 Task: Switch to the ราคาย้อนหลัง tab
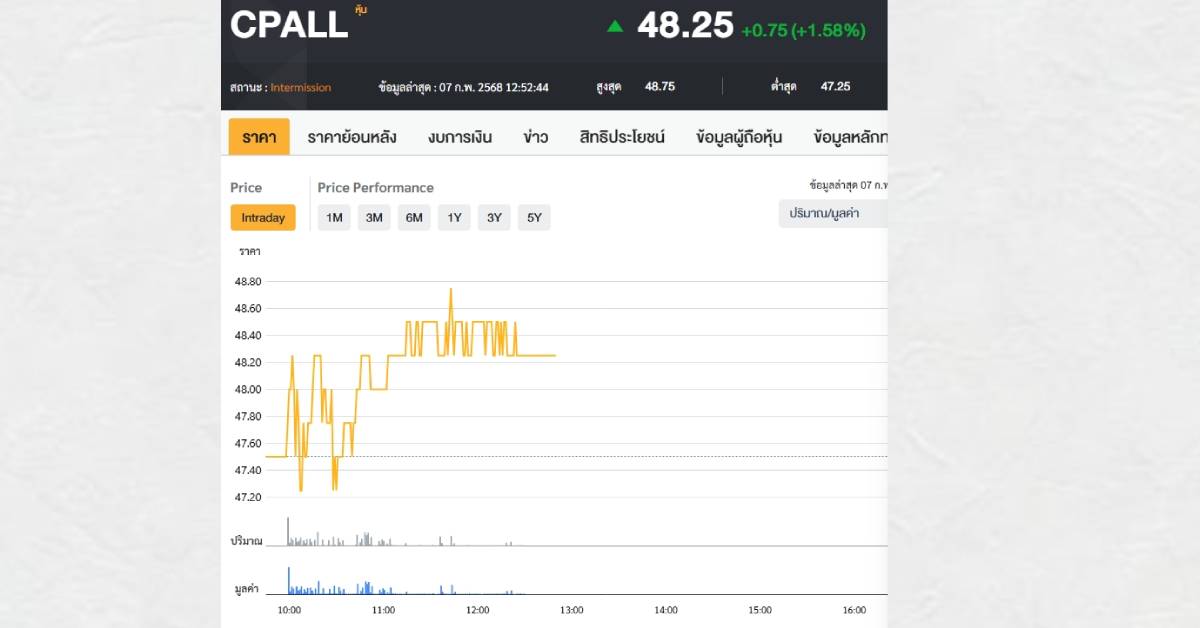tap(352, 137)
